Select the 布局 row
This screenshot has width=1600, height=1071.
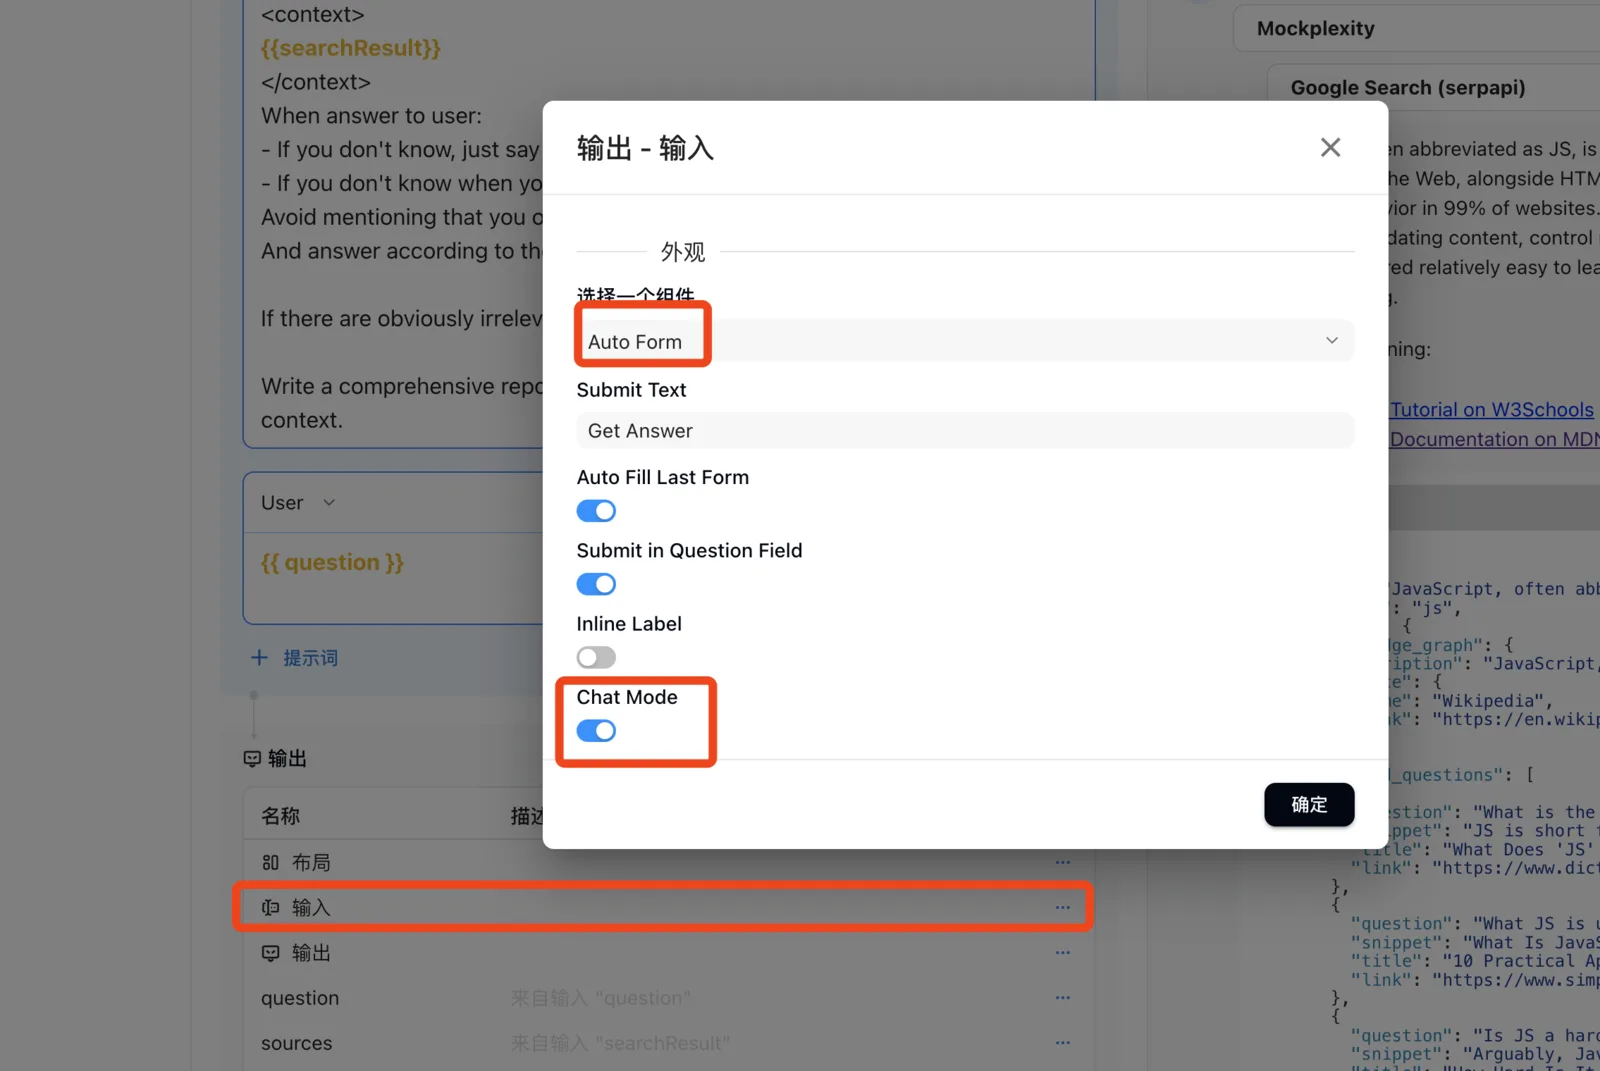click(x=668, y=862)
